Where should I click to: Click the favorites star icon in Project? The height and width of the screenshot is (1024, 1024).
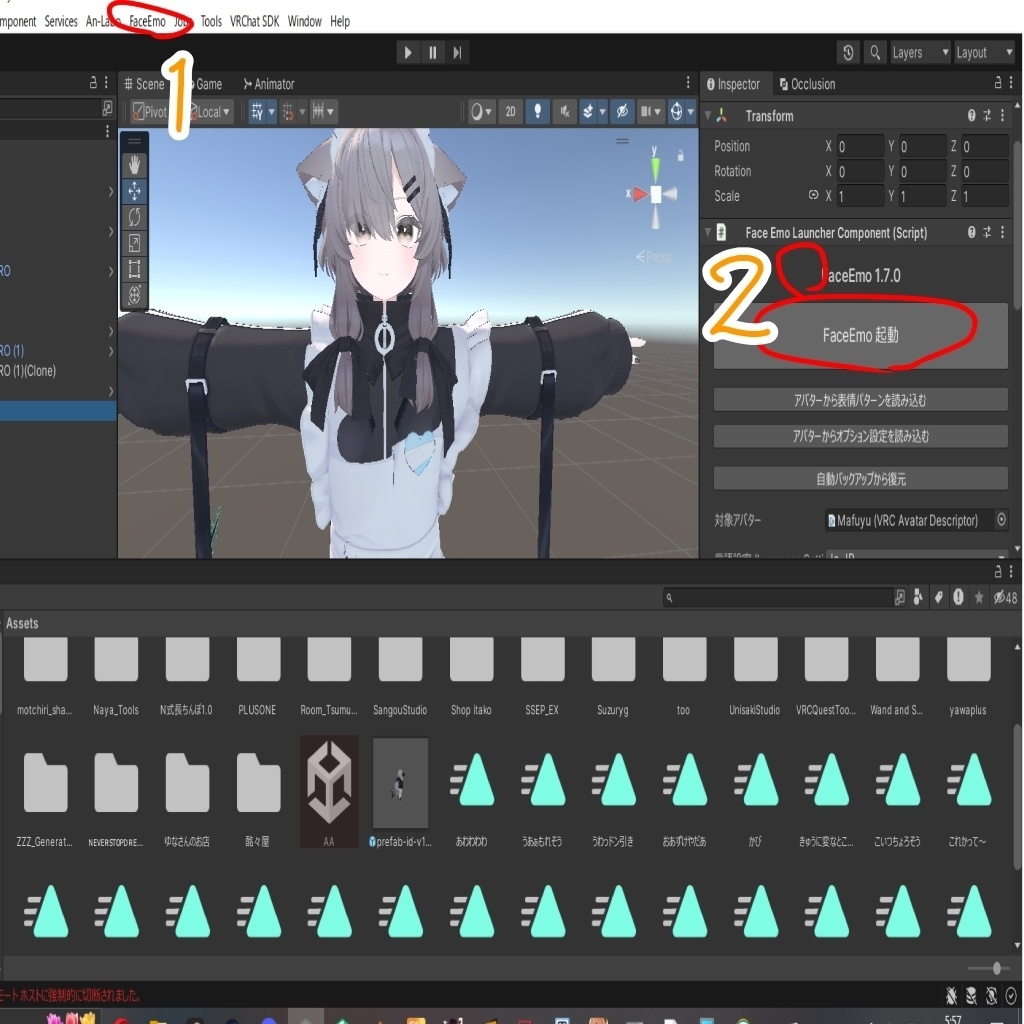[x=978, y=597]
